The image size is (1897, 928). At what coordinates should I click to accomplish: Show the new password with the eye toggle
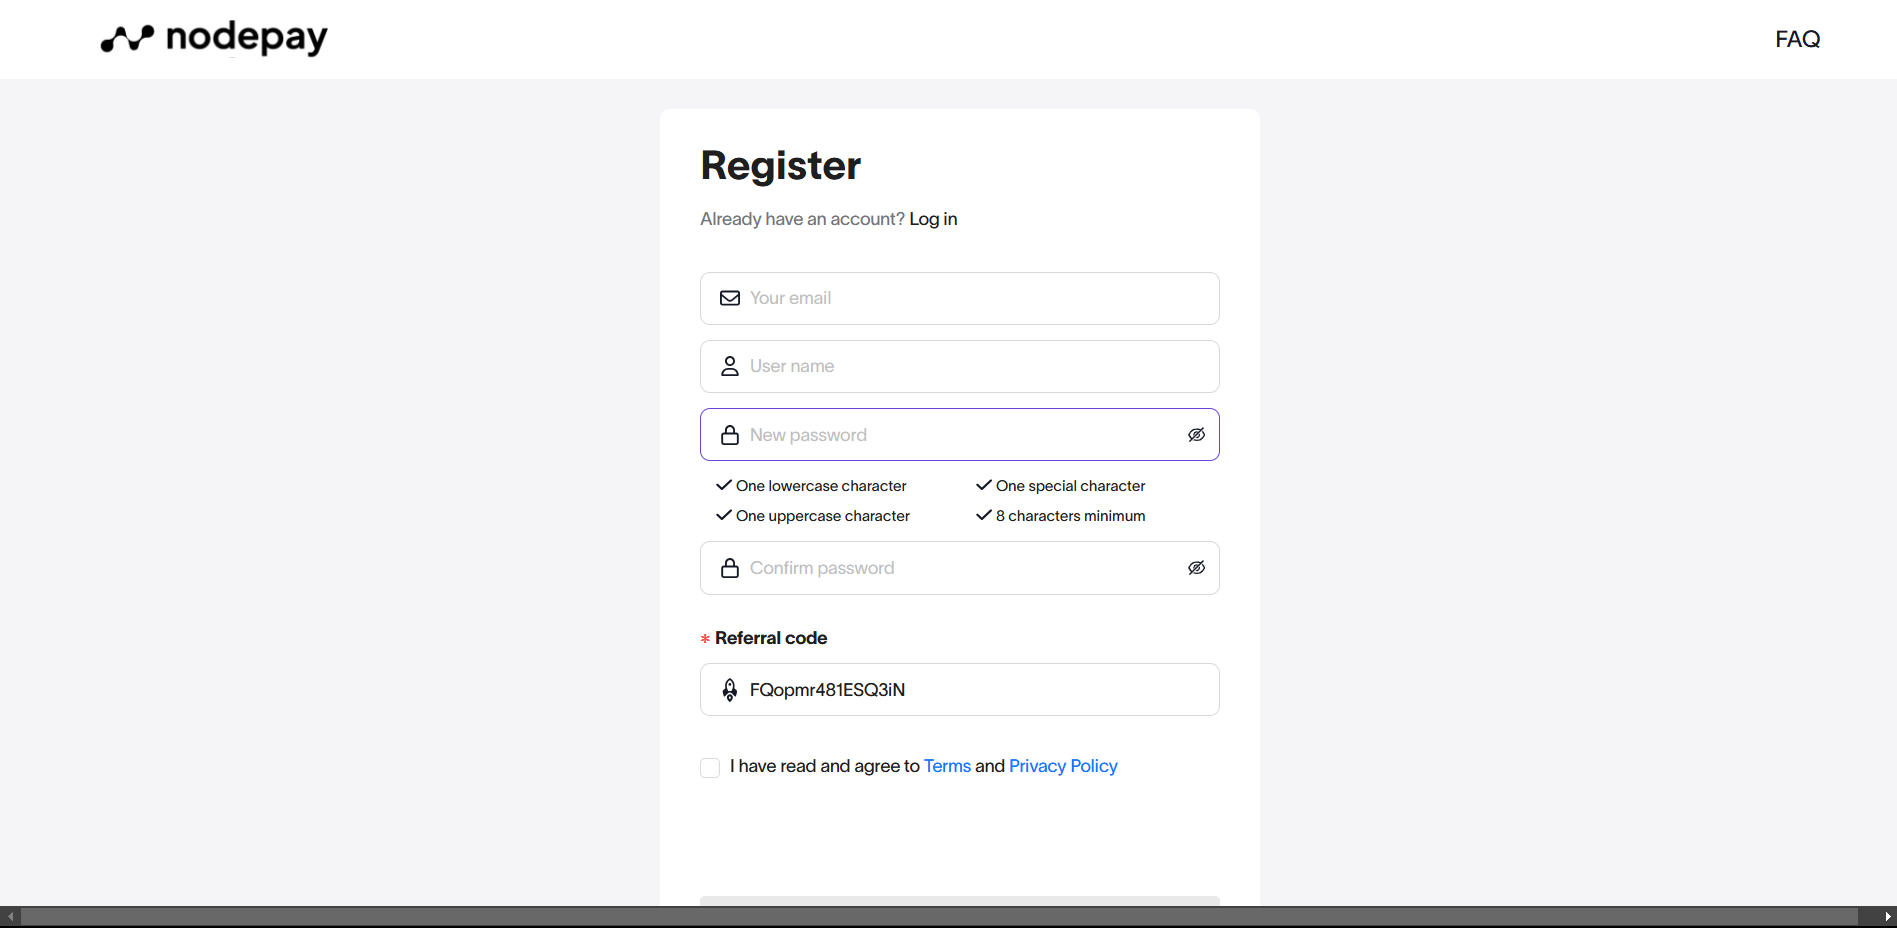tap(1196, 434)
